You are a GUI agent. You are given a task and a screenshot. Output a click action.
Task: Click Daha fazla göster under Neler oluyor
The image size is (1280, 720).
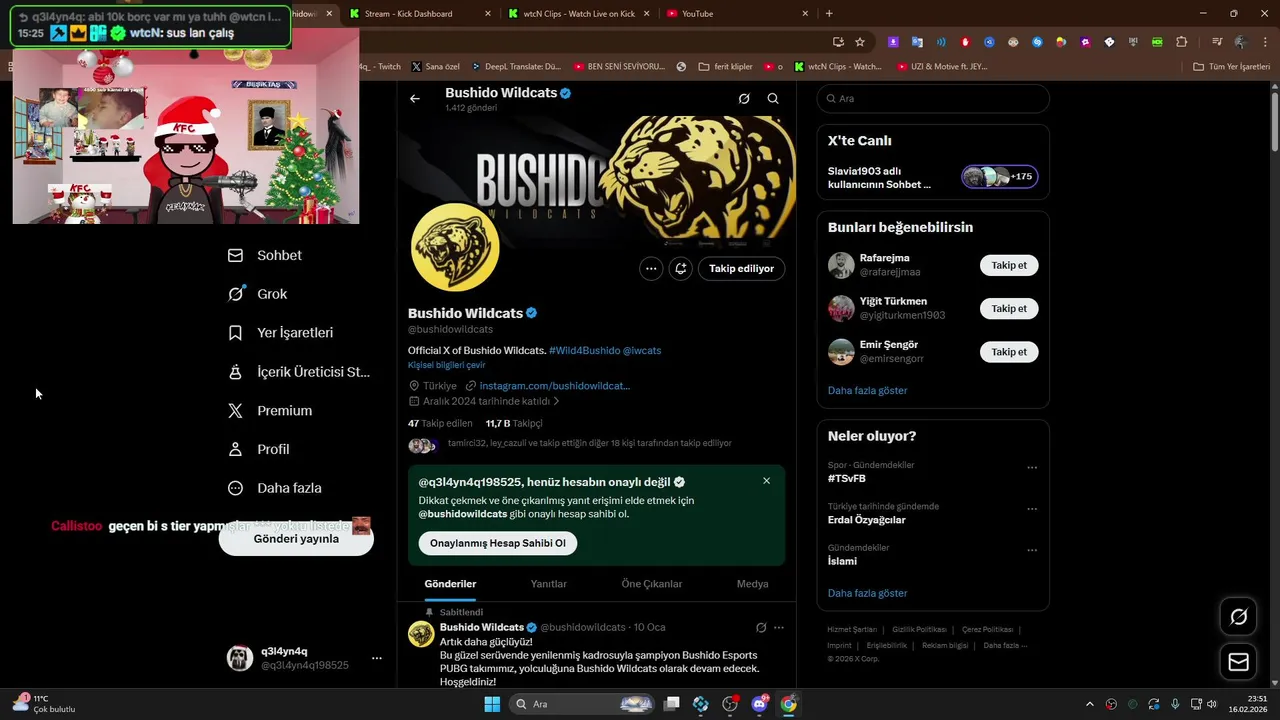click(x=867, y=593)
